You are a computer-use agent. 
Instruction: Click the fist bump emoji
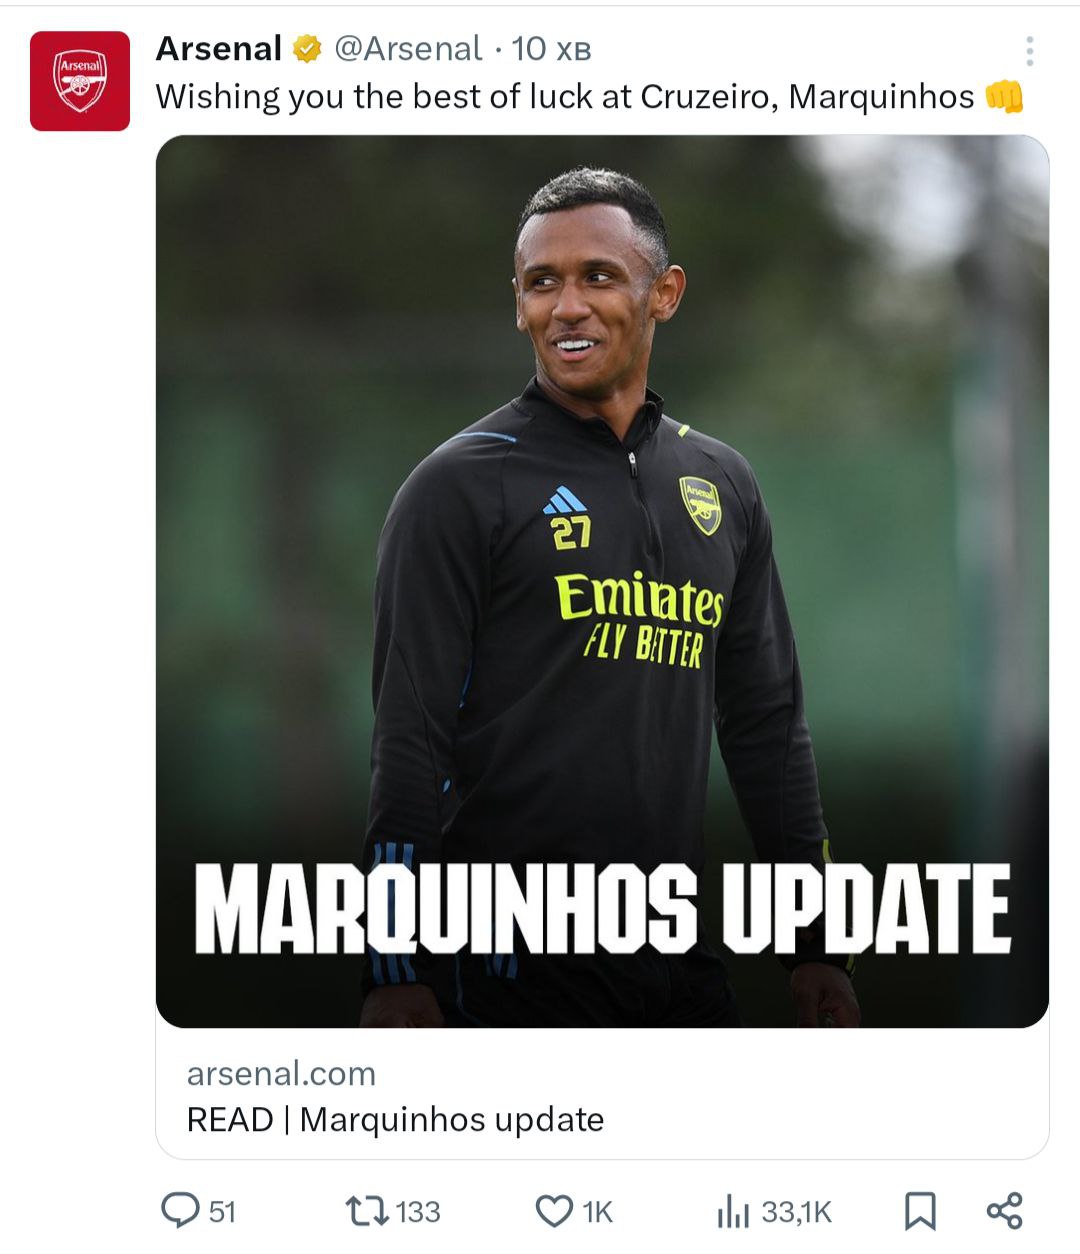point(1004,96)
